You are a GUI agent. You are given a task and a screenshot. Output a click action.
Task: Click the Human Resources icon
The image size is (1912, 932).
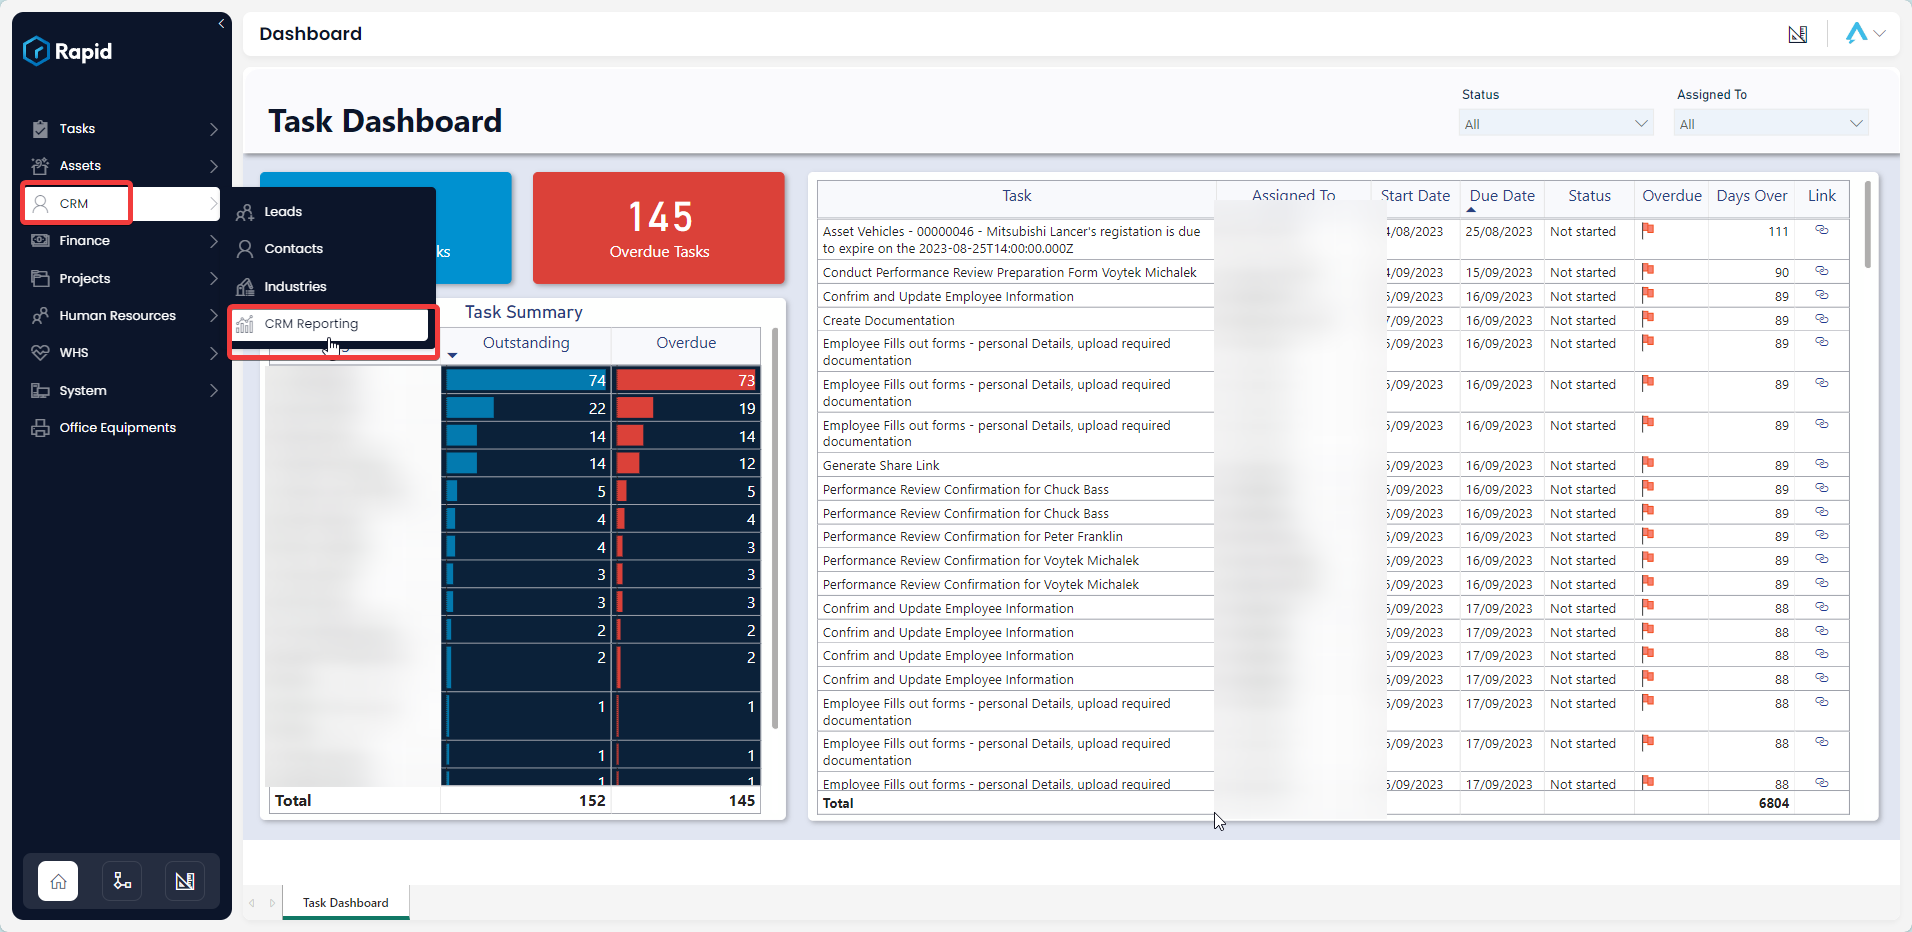click(40, 316)
